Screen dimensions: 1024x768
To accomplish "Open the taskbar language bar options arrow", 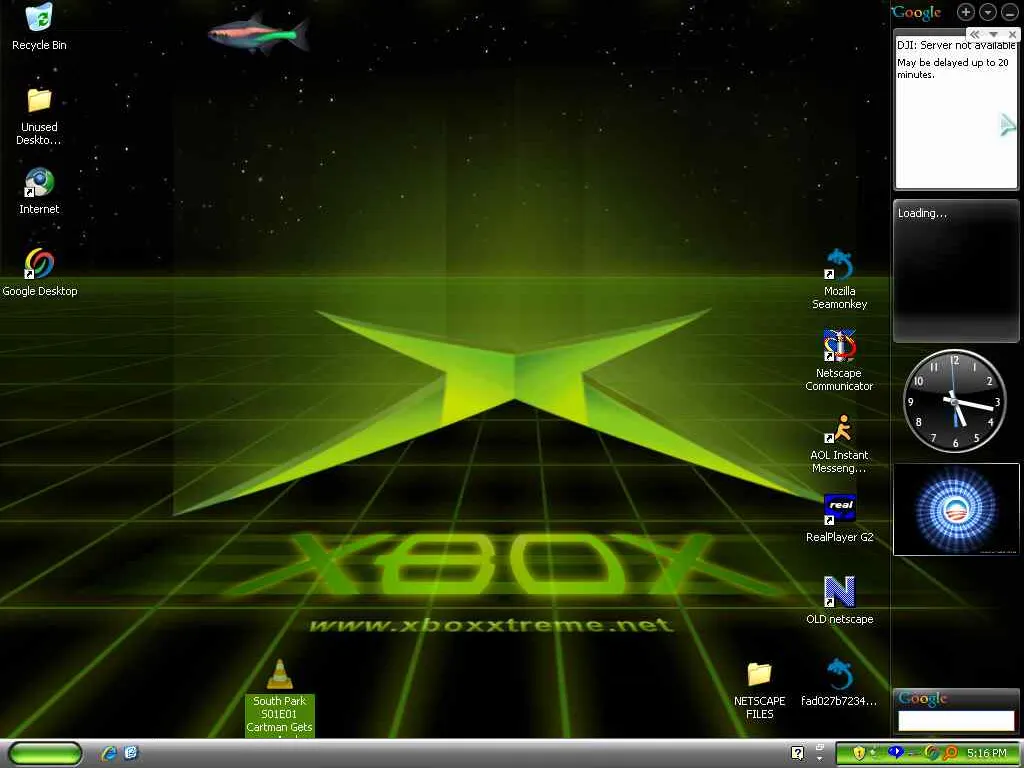I will pos(820,759).
